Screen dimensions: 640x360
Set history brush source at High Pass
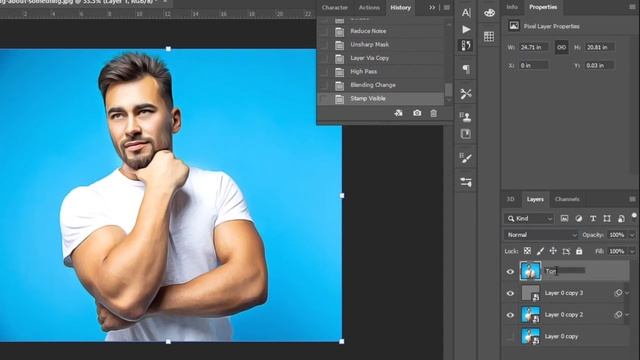coord(324,71)
